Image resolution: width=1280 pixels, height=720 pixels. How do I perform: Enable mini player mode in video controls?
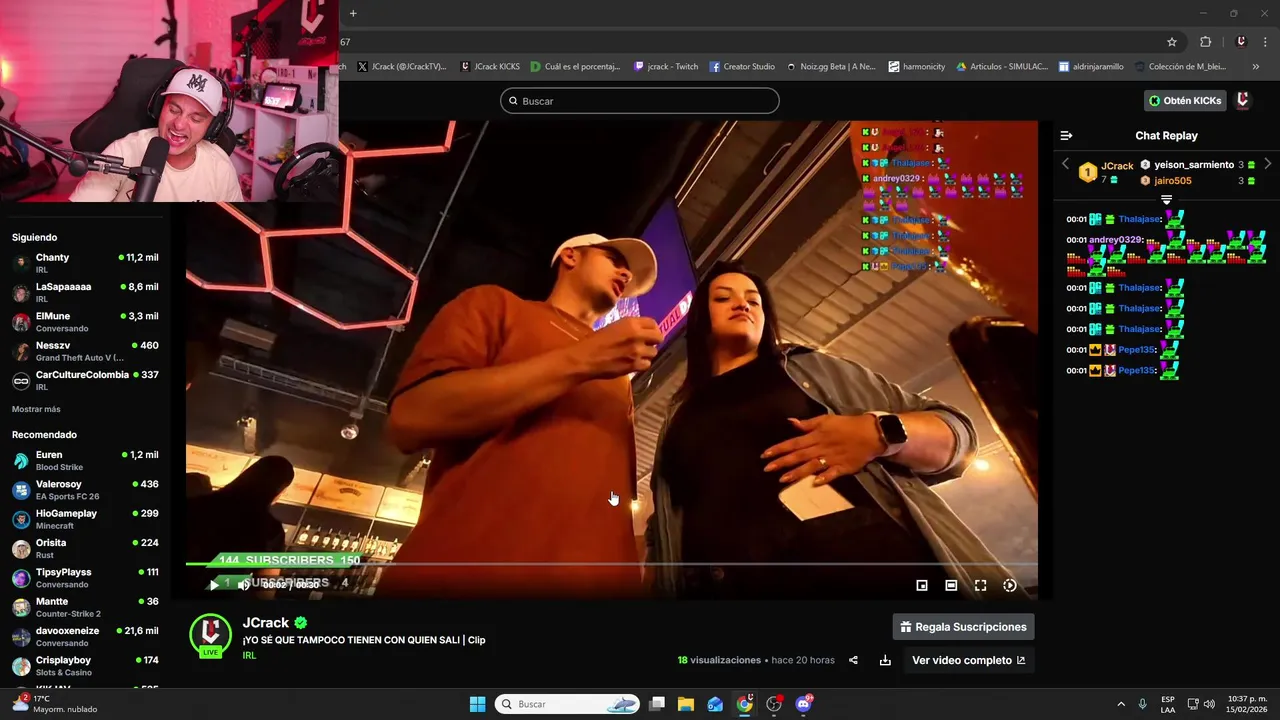(922, 586)
